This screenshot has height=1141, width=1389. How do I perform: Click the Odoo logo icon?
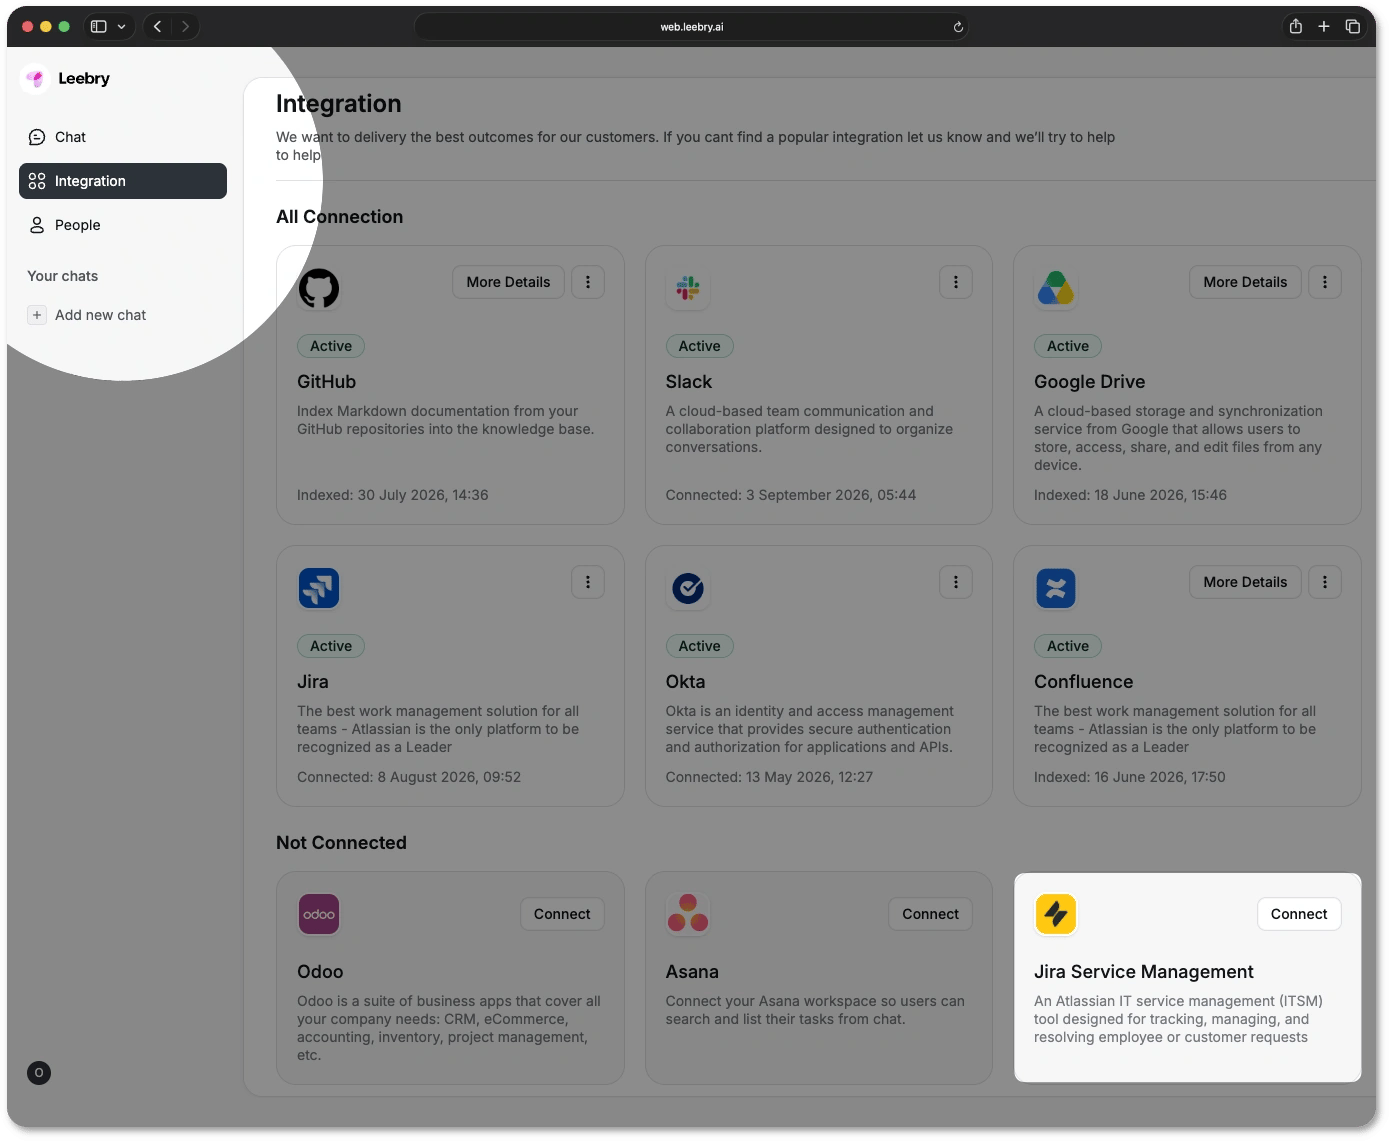coord(319,914)
